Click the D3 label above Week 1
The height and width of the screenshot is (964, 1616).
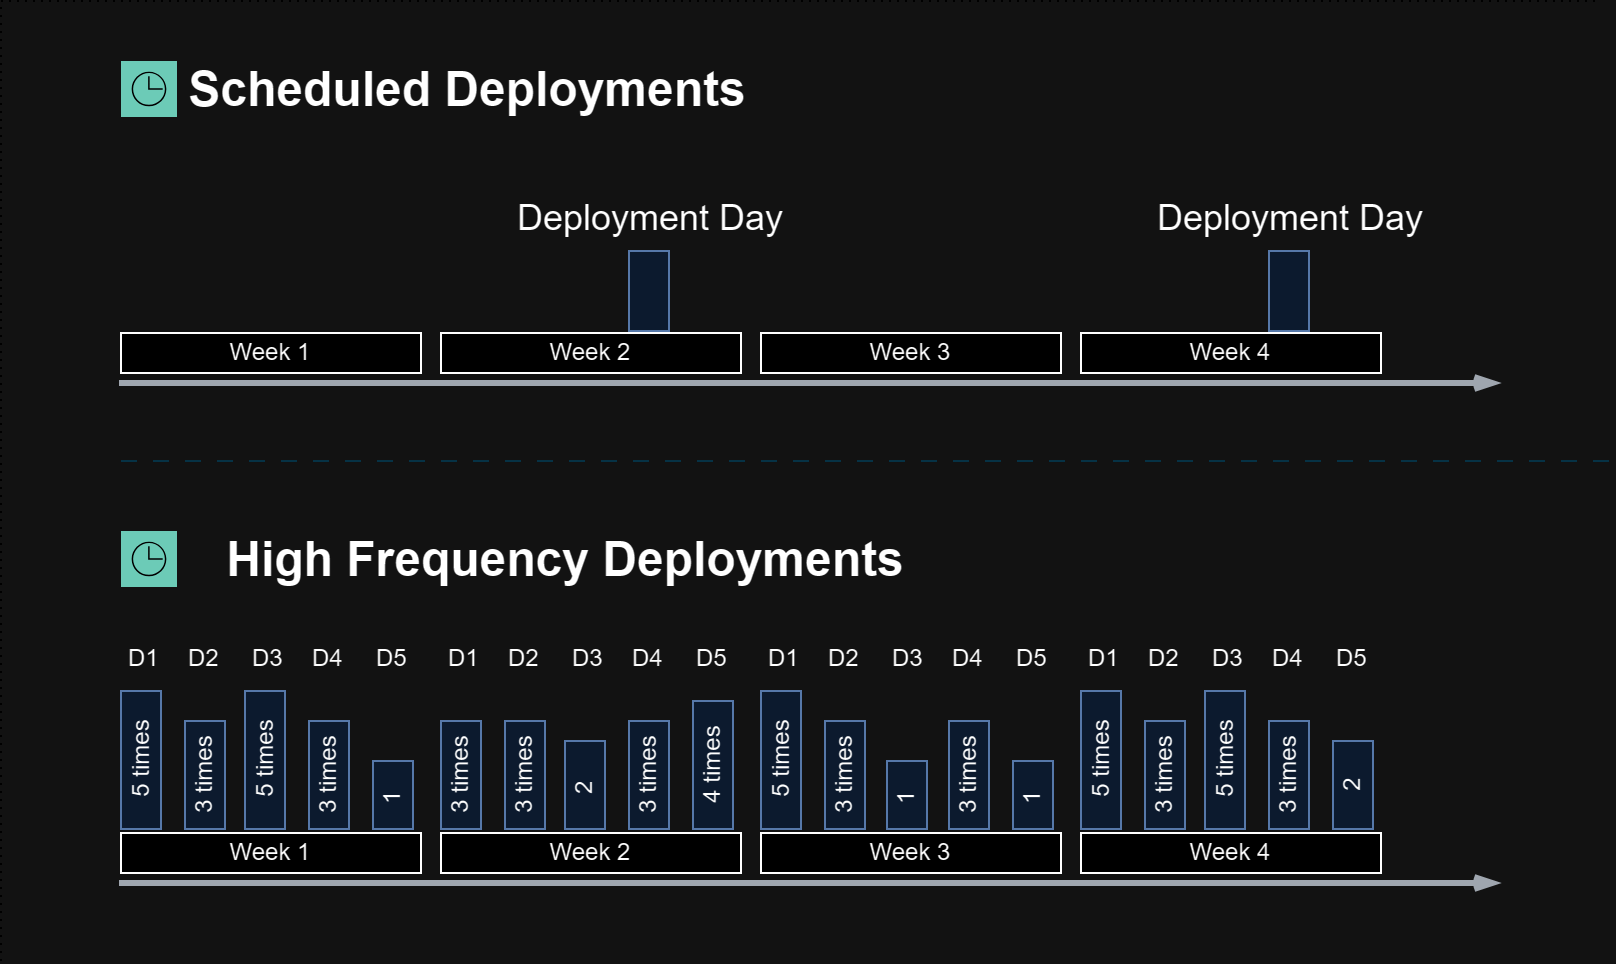coord(267,658)
